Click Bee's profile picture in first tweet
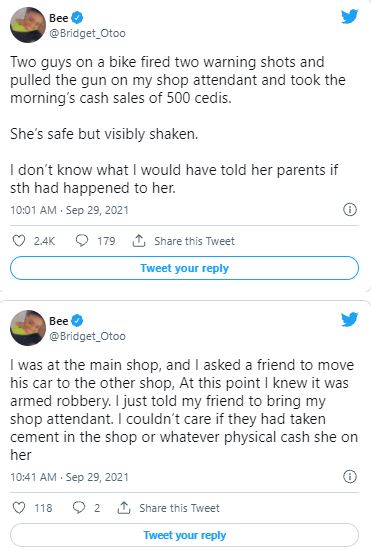Screen dimensions: 371x551 [28, 25]
